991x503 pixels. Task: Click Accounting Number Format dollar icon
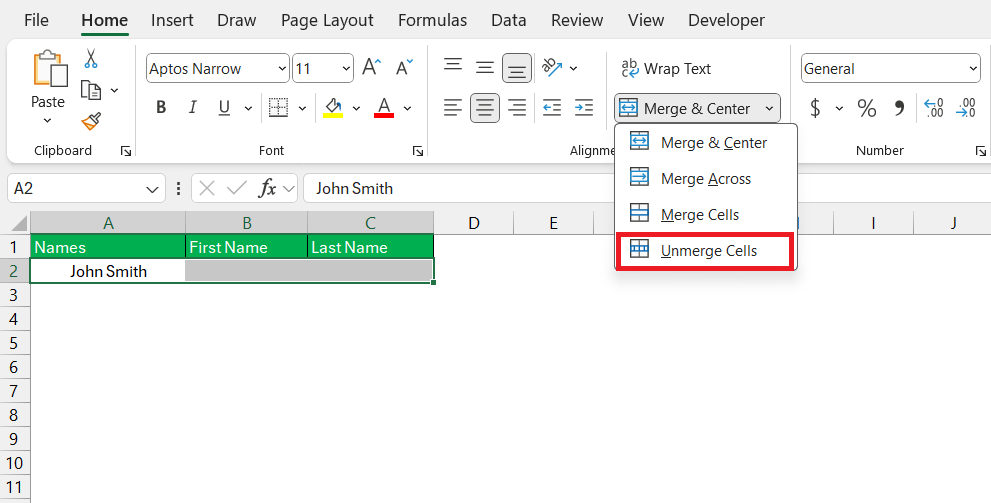click(x=815, y=108)
